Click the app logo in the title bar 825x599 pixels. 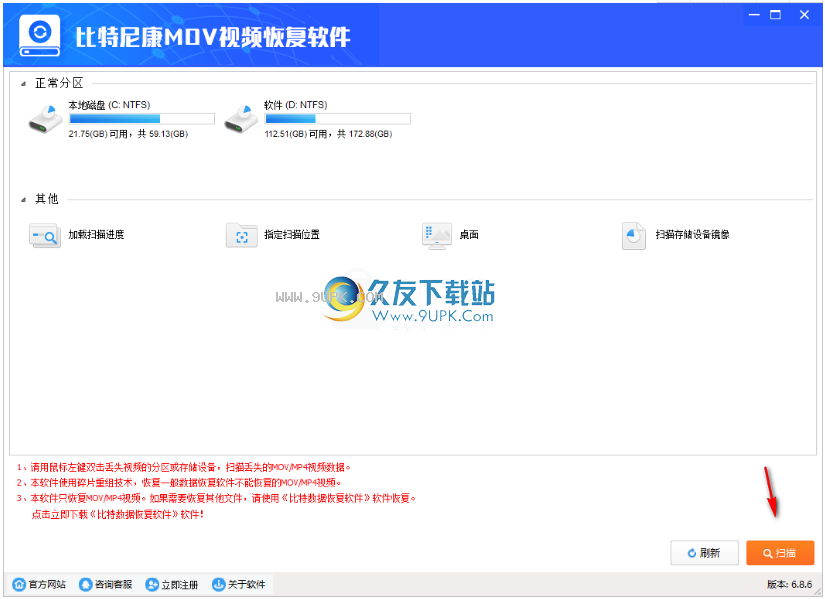tap(40, 36)
